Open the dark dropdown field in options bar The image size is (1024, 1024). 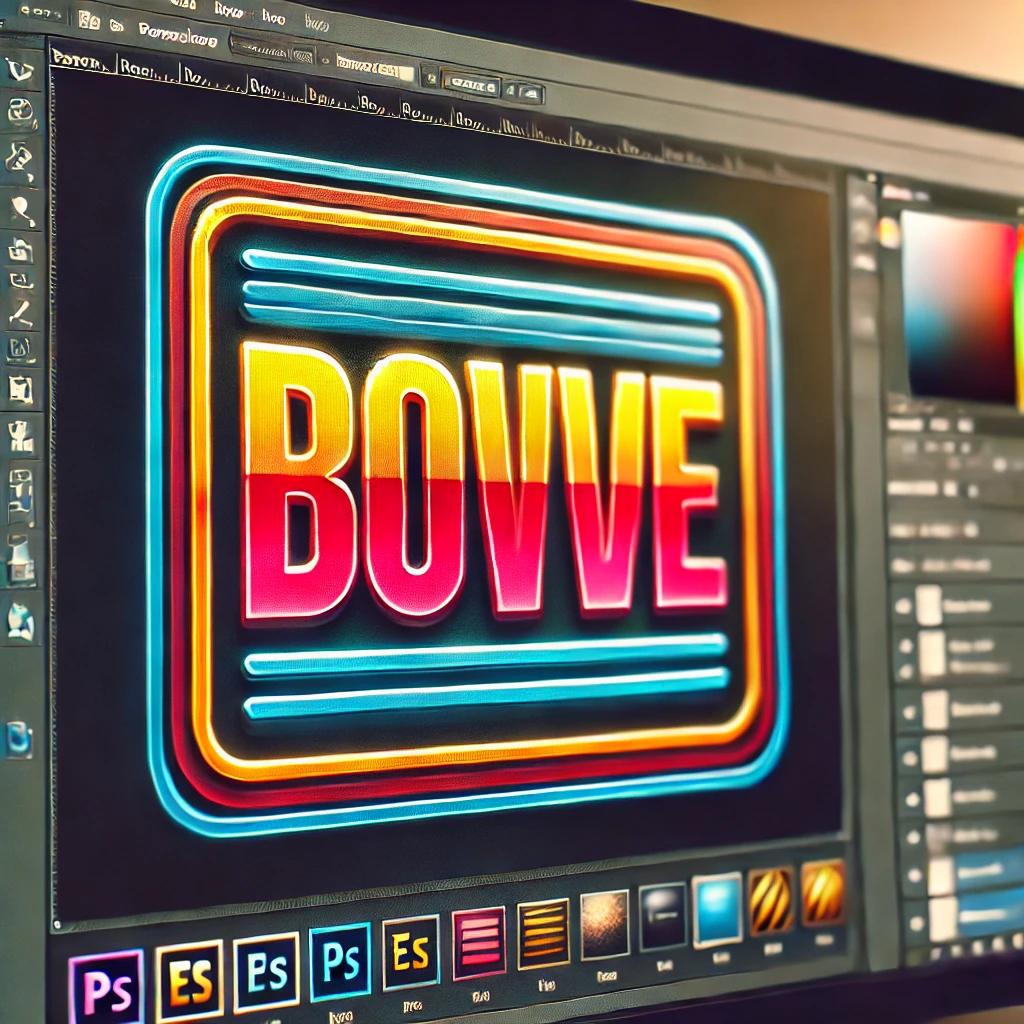273,51
